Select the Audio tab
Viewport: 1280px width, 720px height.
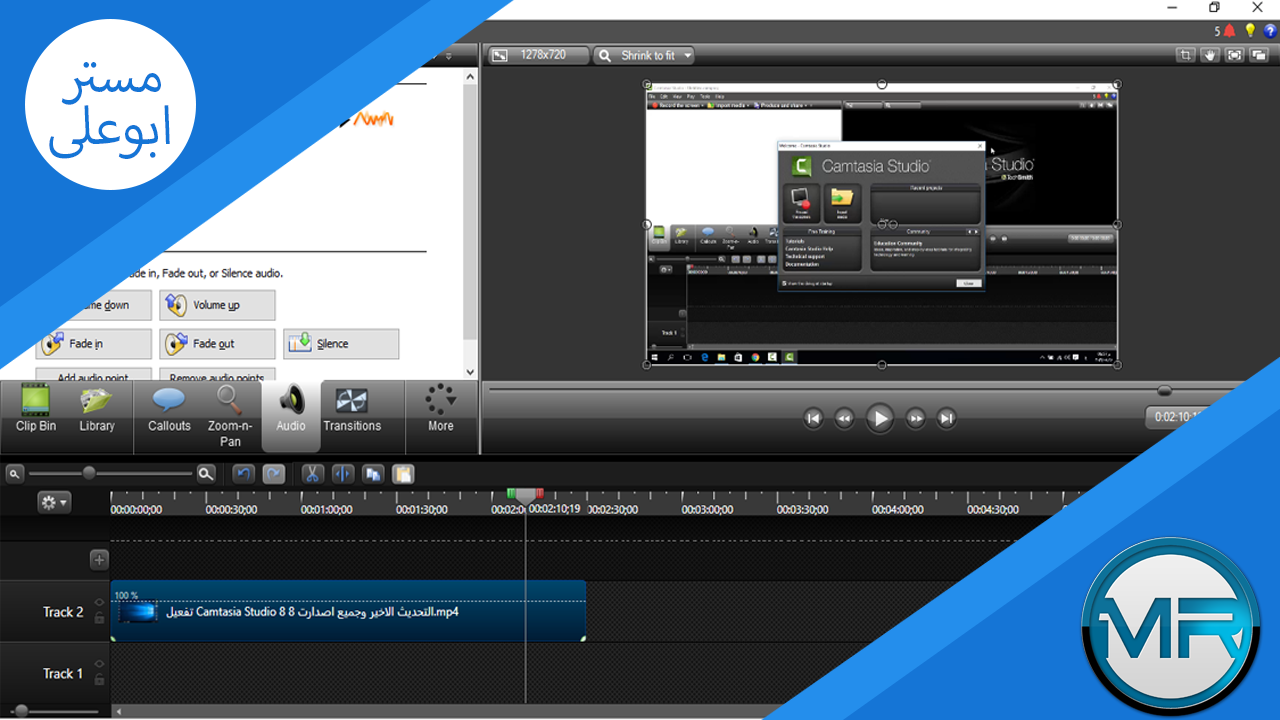tap(291, 415)
